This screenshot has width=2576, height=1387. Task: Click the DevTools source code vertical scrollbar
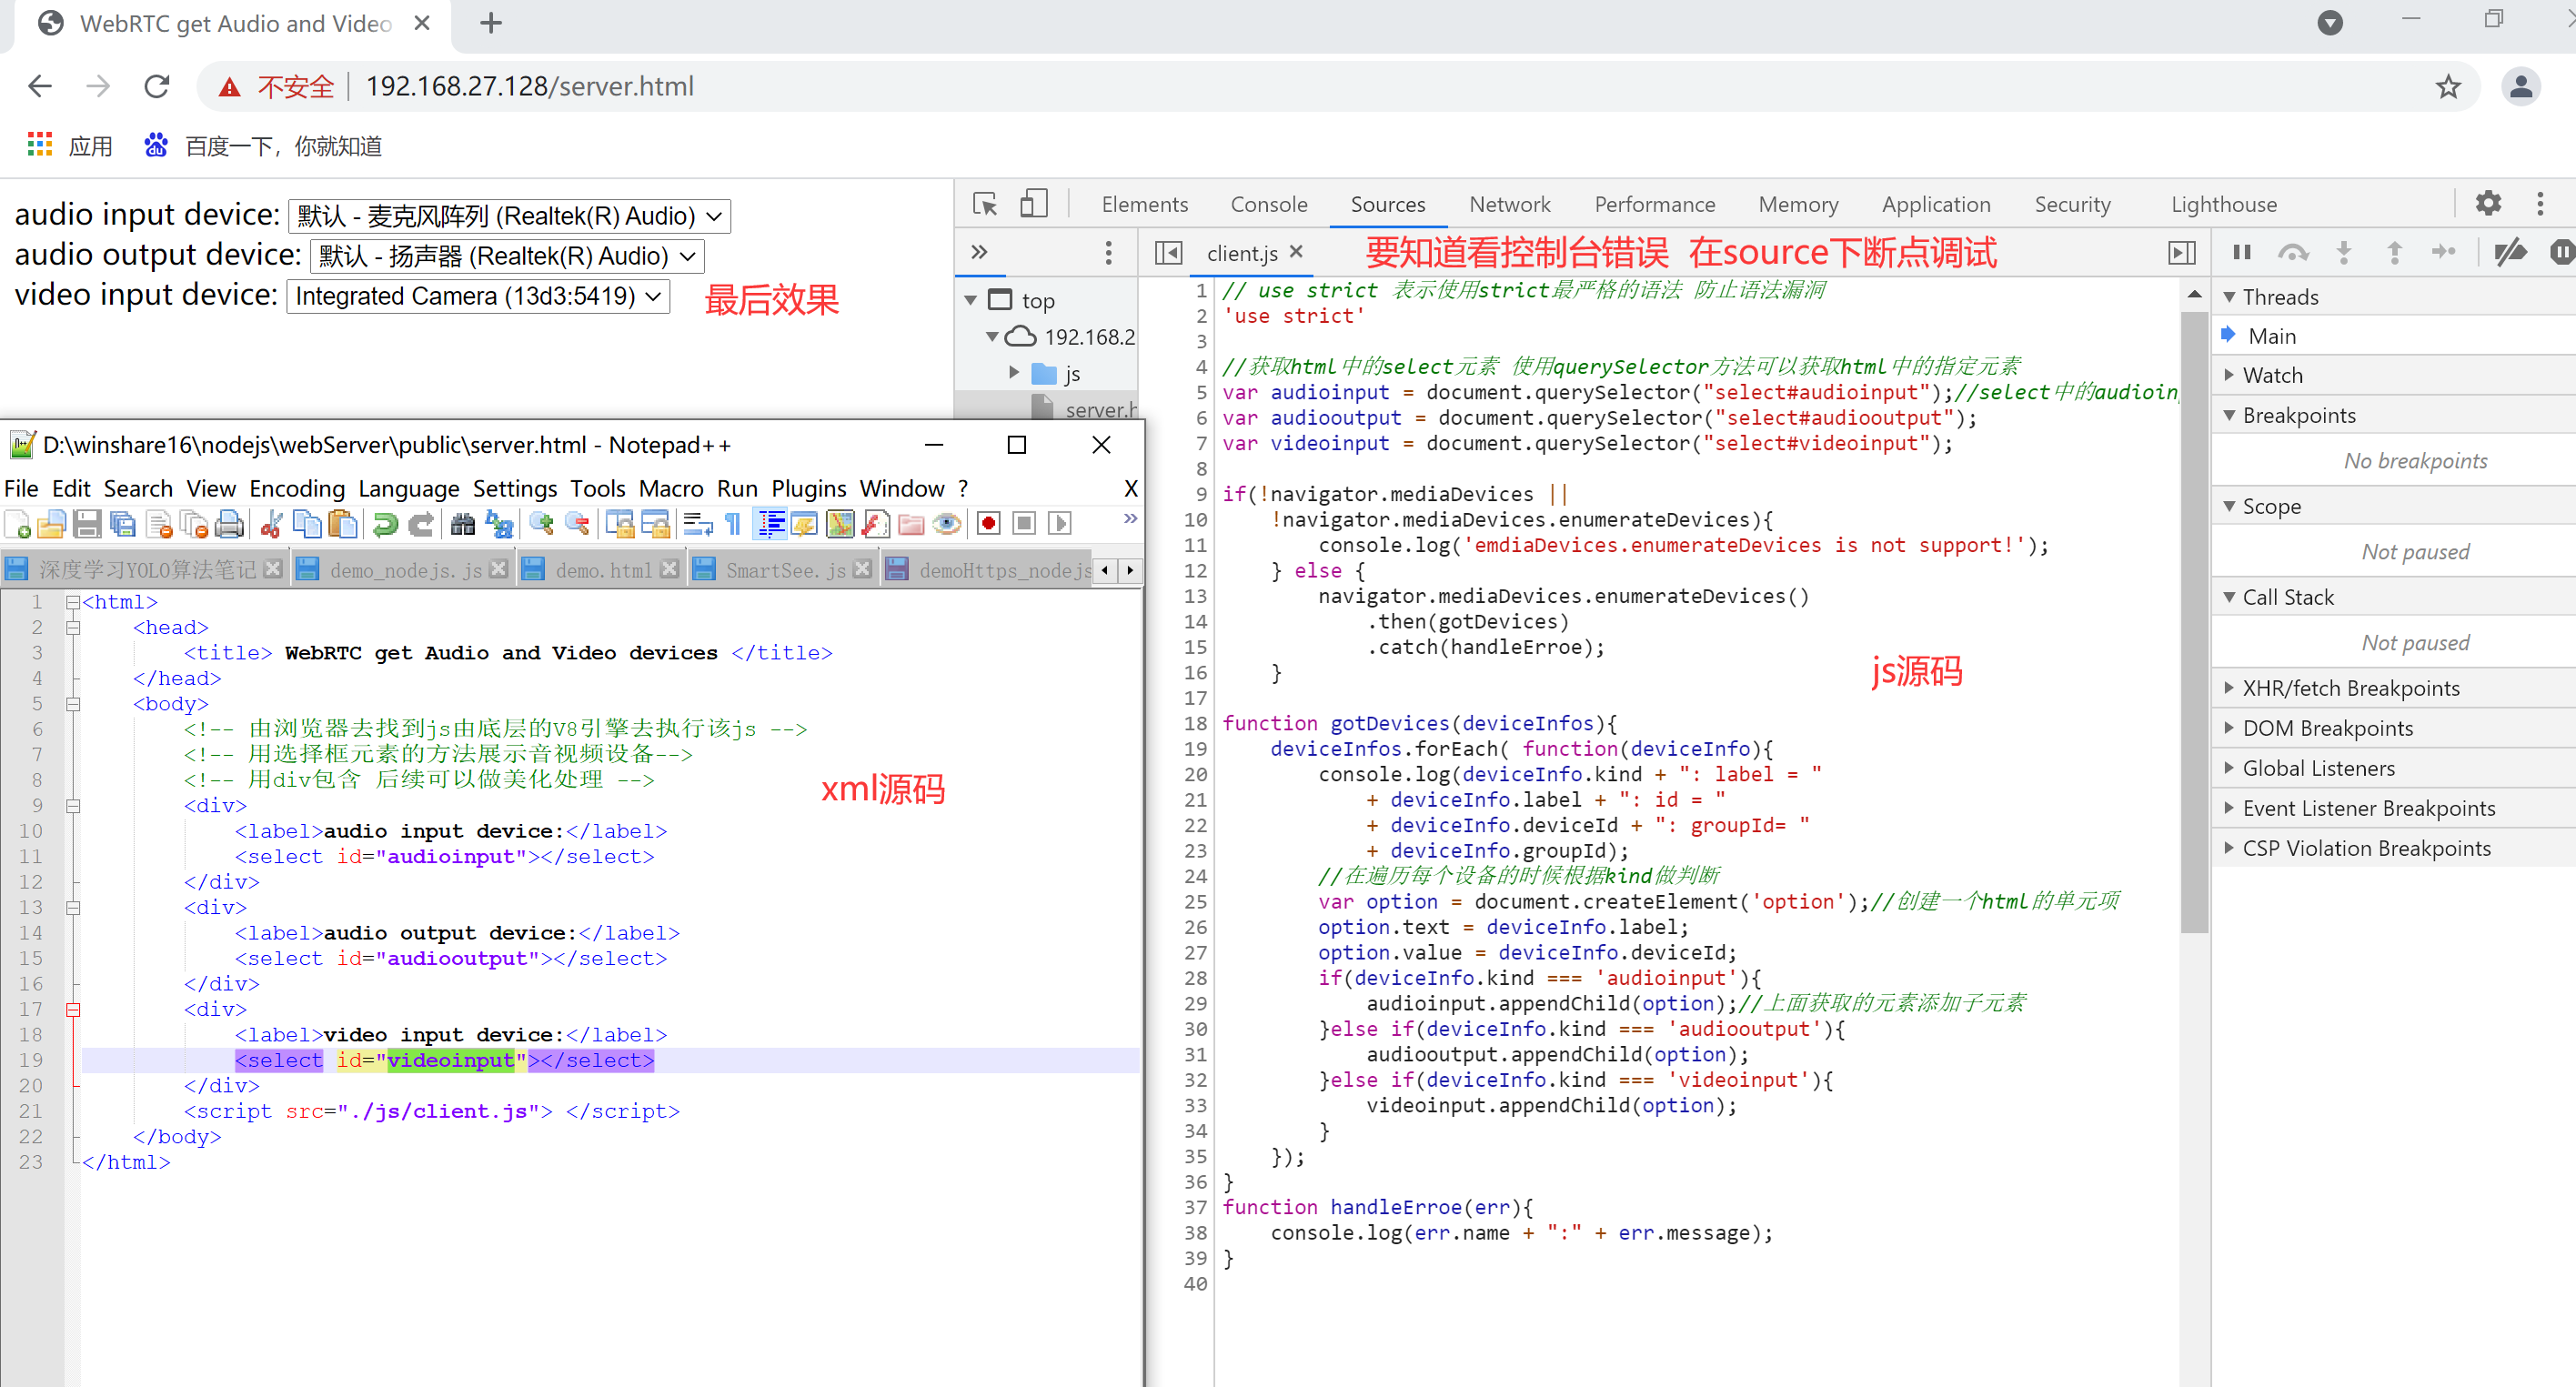click(x=2194, y=620)
